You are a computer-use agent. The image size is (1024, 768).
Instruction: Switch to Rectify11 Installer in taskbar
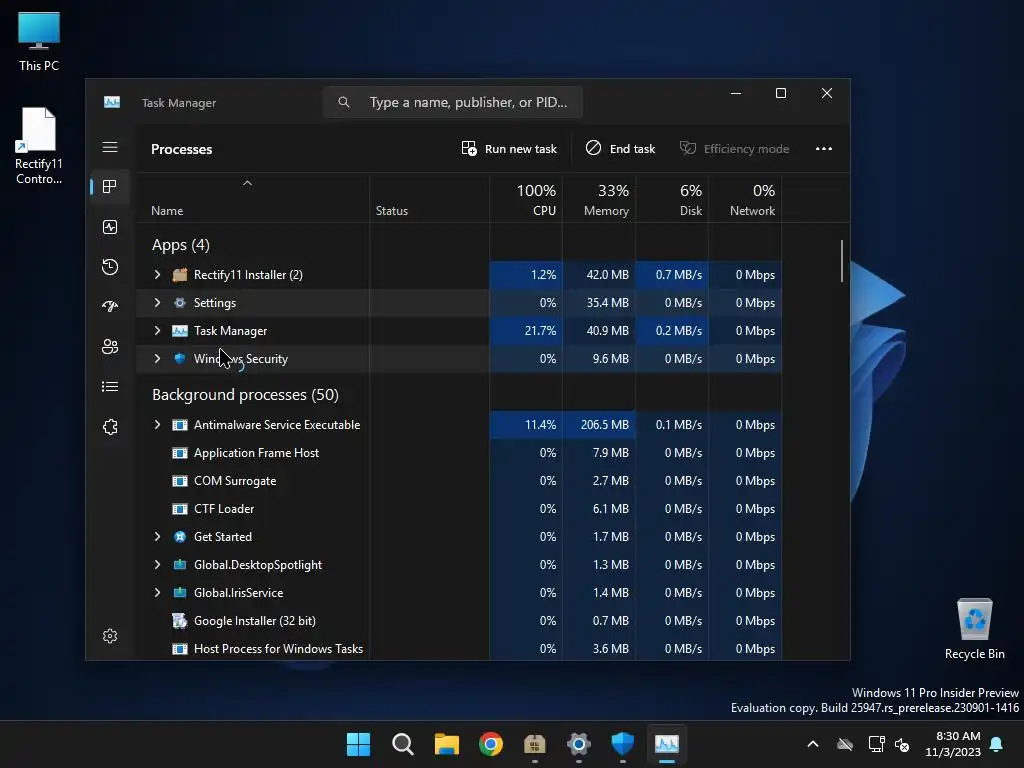534,744
